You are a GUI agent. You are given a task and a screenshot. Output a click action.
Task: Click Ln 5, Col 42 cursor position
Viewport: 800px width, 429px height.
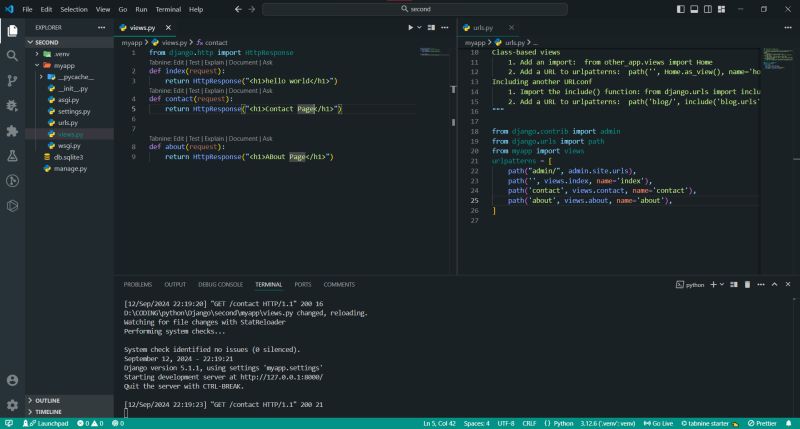pyautogui.click(x=439, y=423)
